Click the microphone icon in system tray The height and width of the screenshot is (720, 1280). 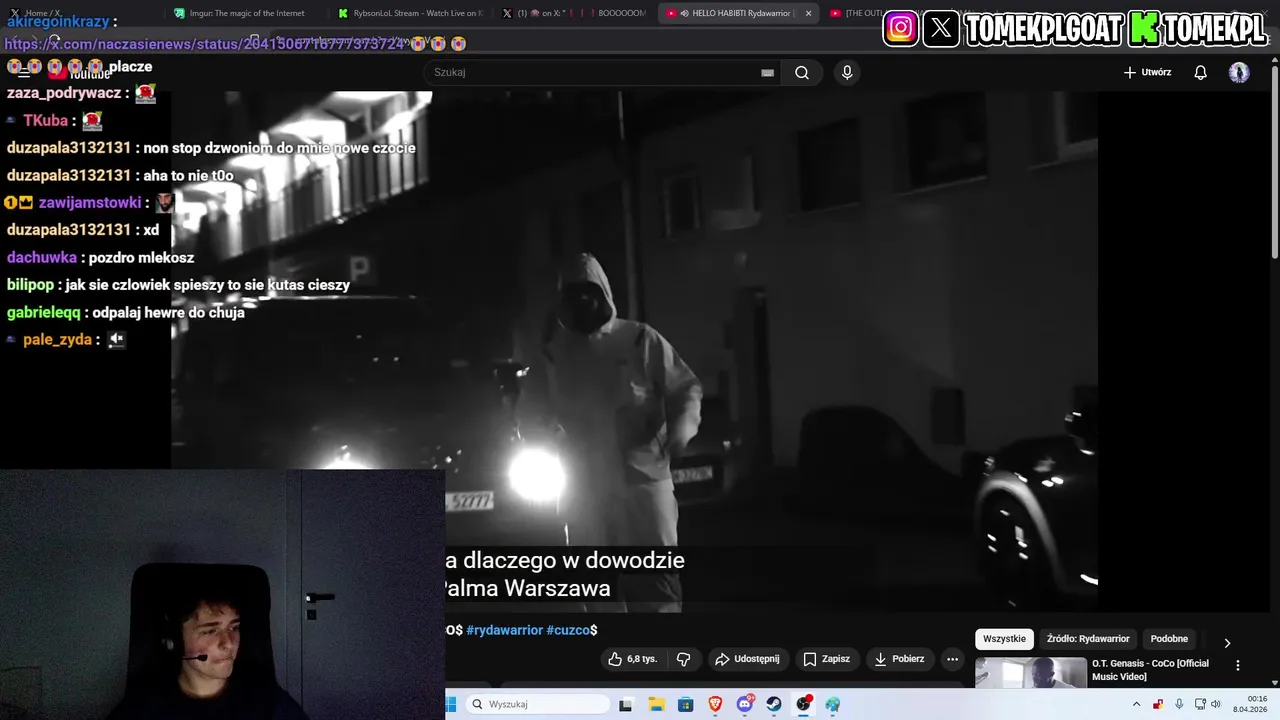pos(1179,704)
